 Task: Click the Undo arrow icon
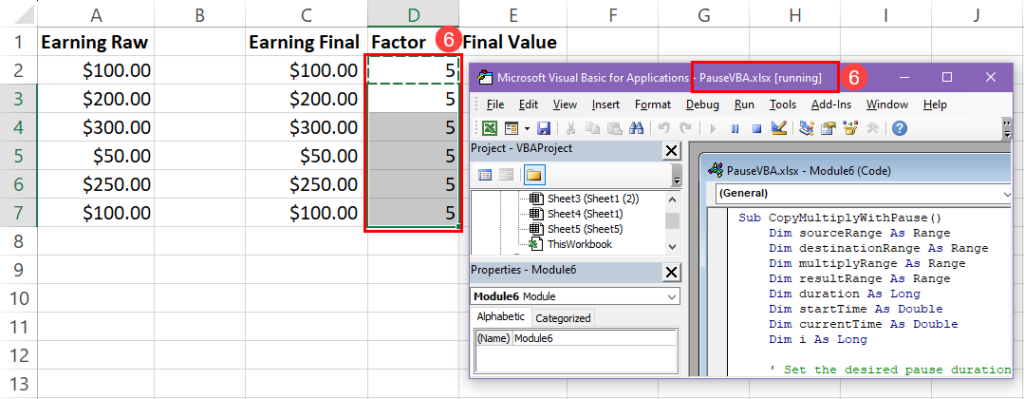664,128
